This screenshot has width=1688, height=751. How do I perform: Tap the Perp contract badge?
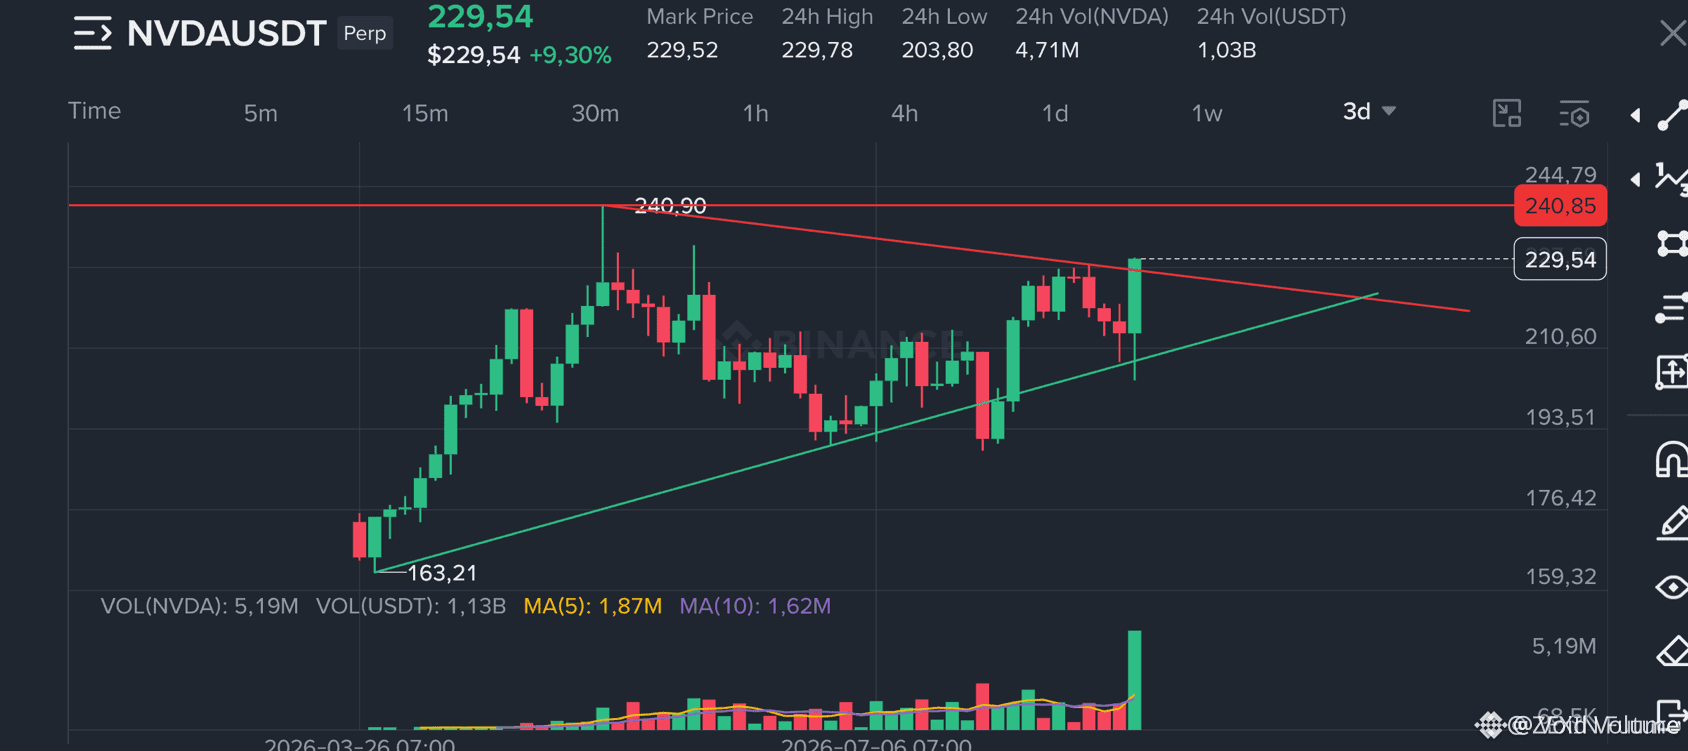[365, 33]
